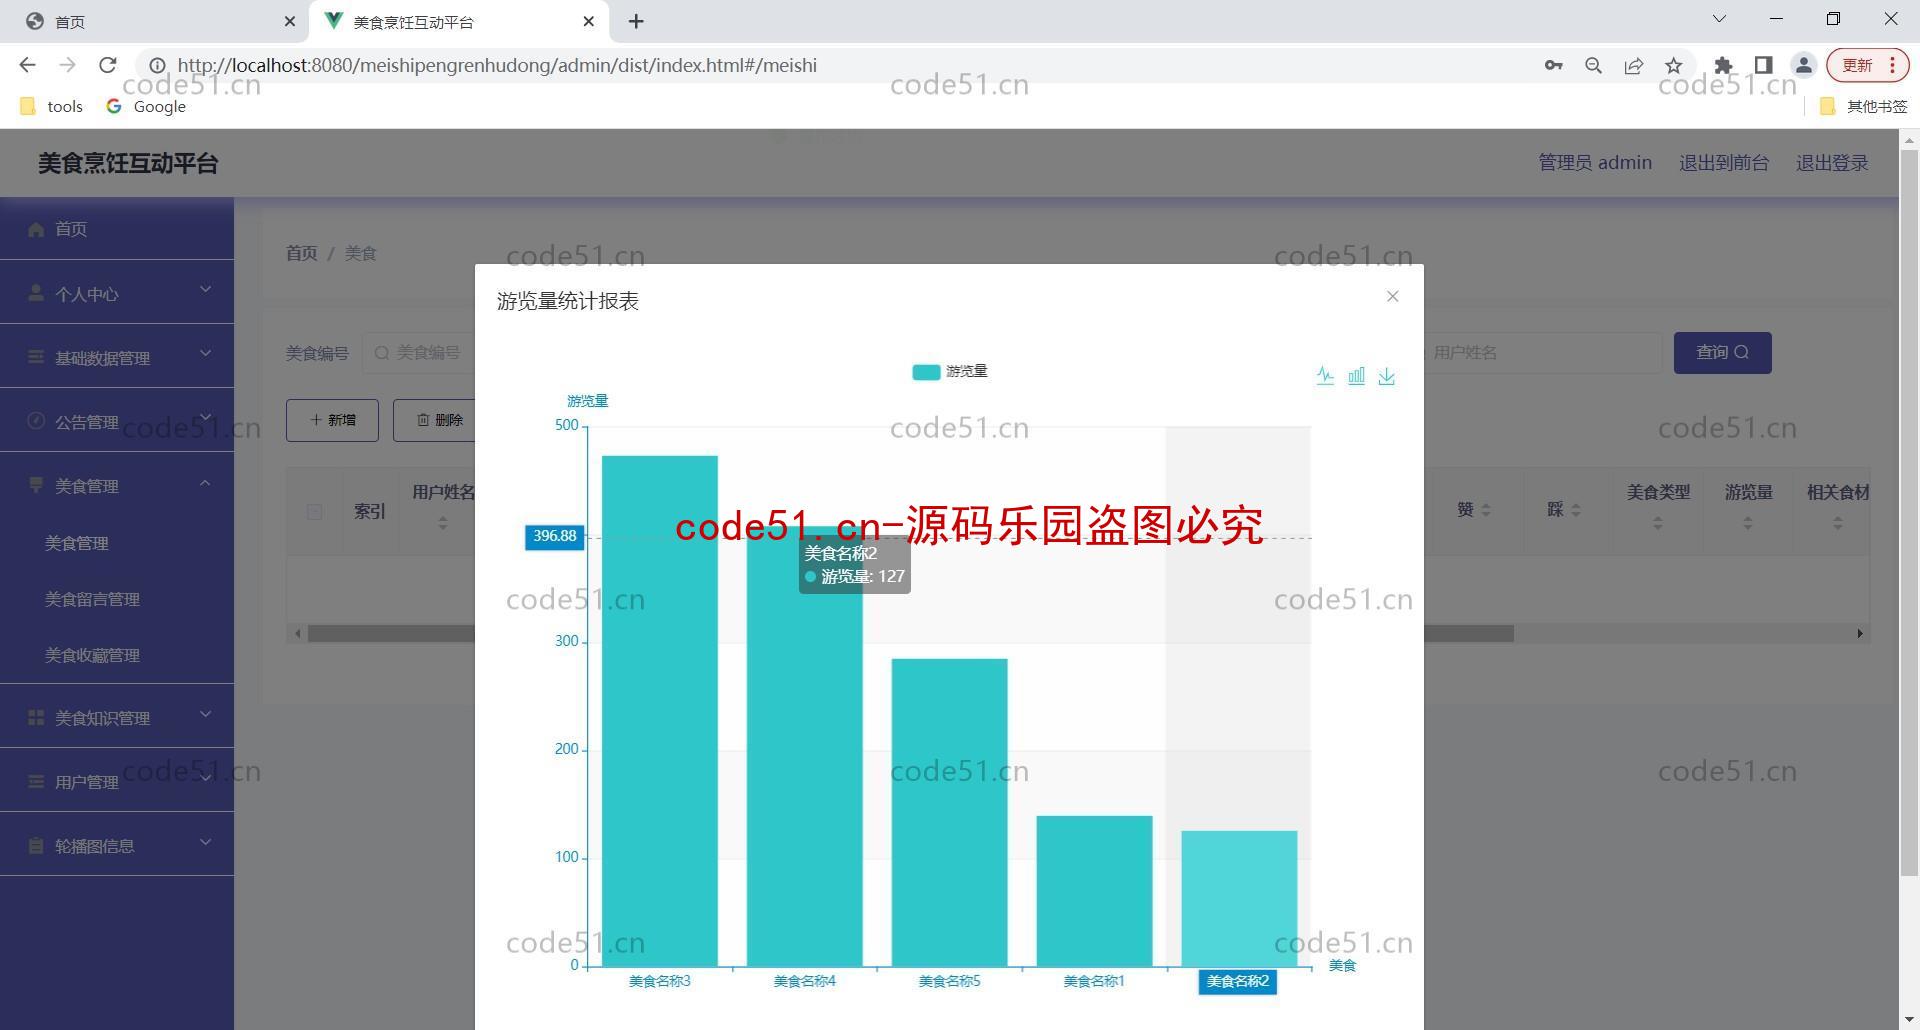Viewport: 1920px width, 1030px height.
Task: Expand the 个人中心 sidebar menu
Action: click(117, 293)
